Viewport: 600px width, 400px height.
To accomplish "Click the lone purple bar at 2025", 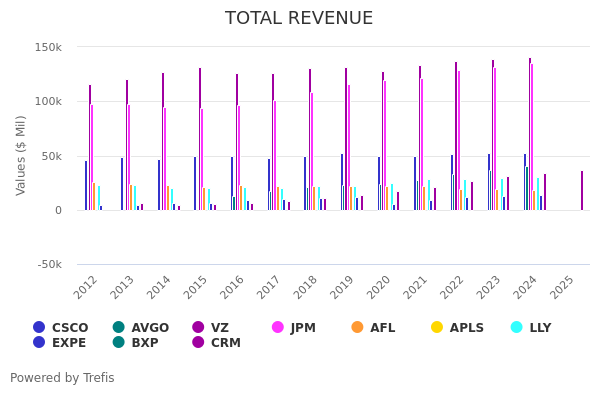I will [x=582, y=190].
